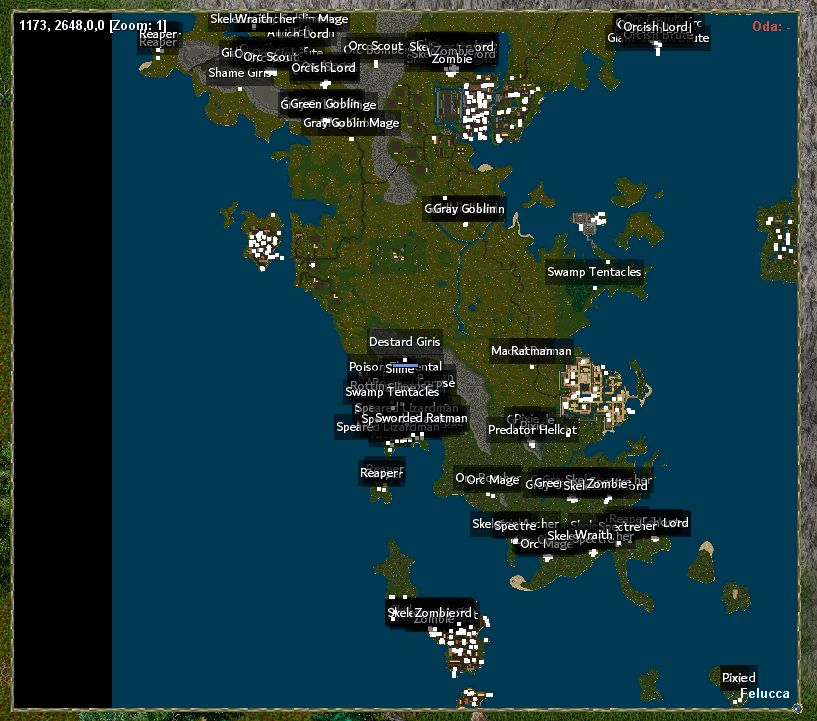Select the Shame Giris dungeon entrance label
The width and height of the screenshot is (817, 721).
click(x=240, y=73)
